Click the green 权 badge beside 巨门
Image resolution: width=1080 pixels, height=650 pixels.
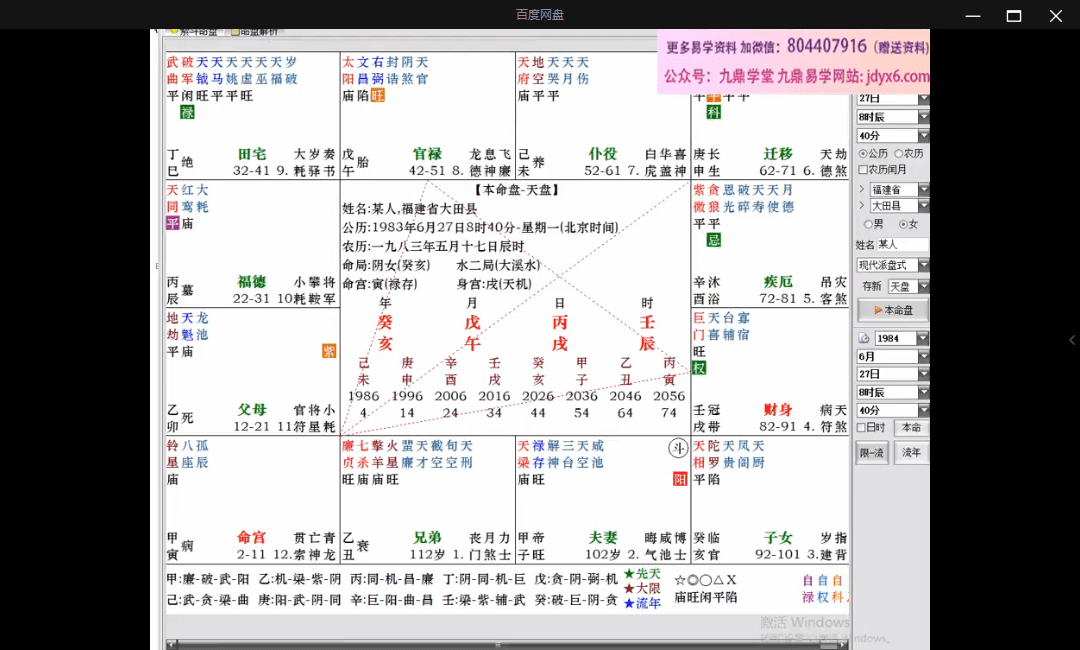pyautogui.click(x=699, y=368)
